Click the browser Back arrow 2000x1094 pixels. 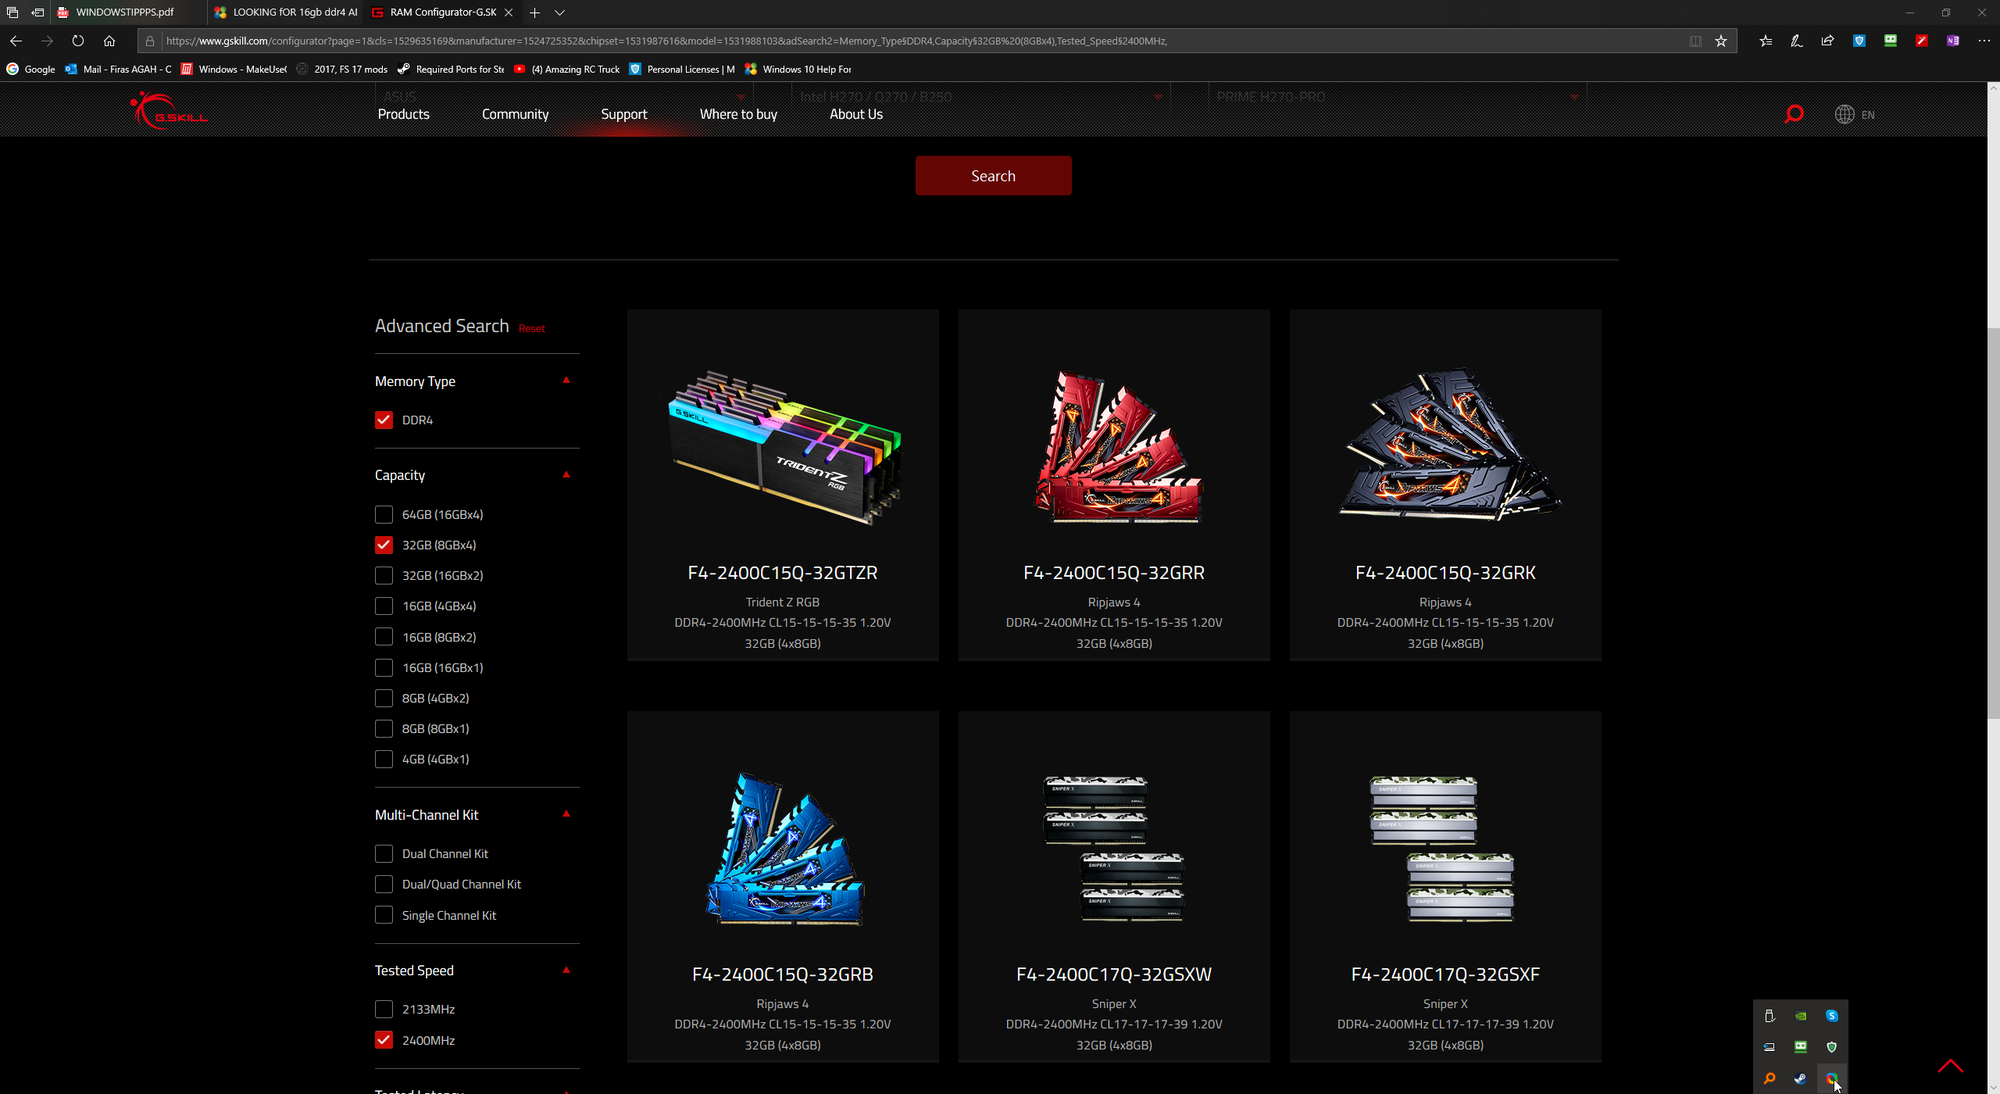[15, 41]
